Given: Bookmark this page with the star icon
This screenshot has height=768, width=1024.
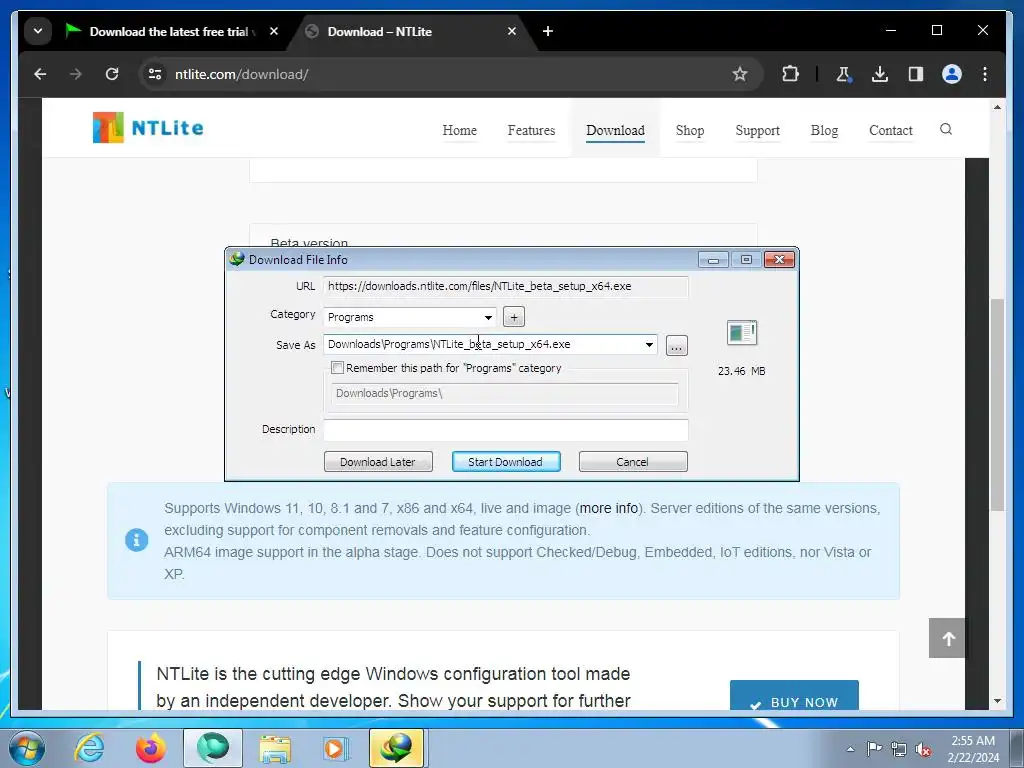Looking at the screenshot, I should [x=739, y=74].
